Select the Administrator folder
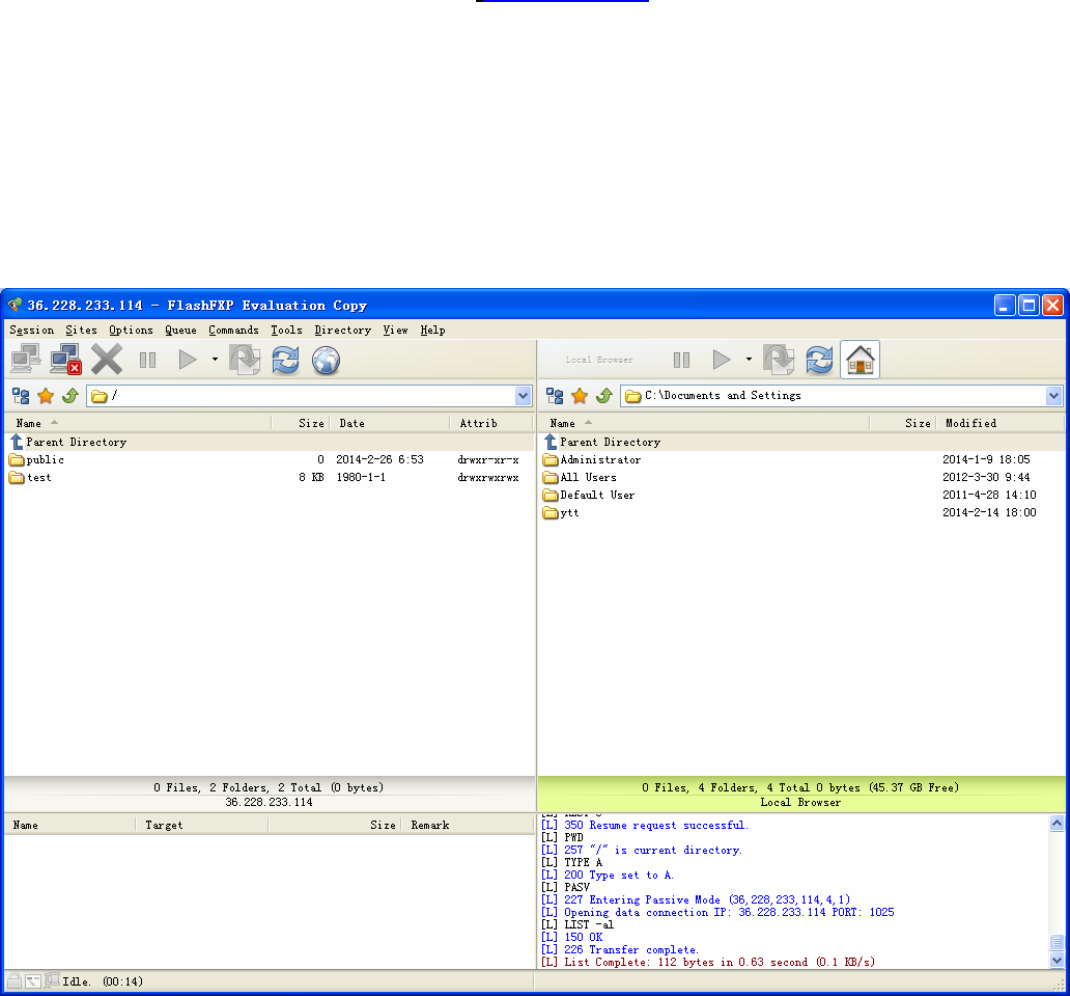The image size is (1070, 996). (801, 460)
